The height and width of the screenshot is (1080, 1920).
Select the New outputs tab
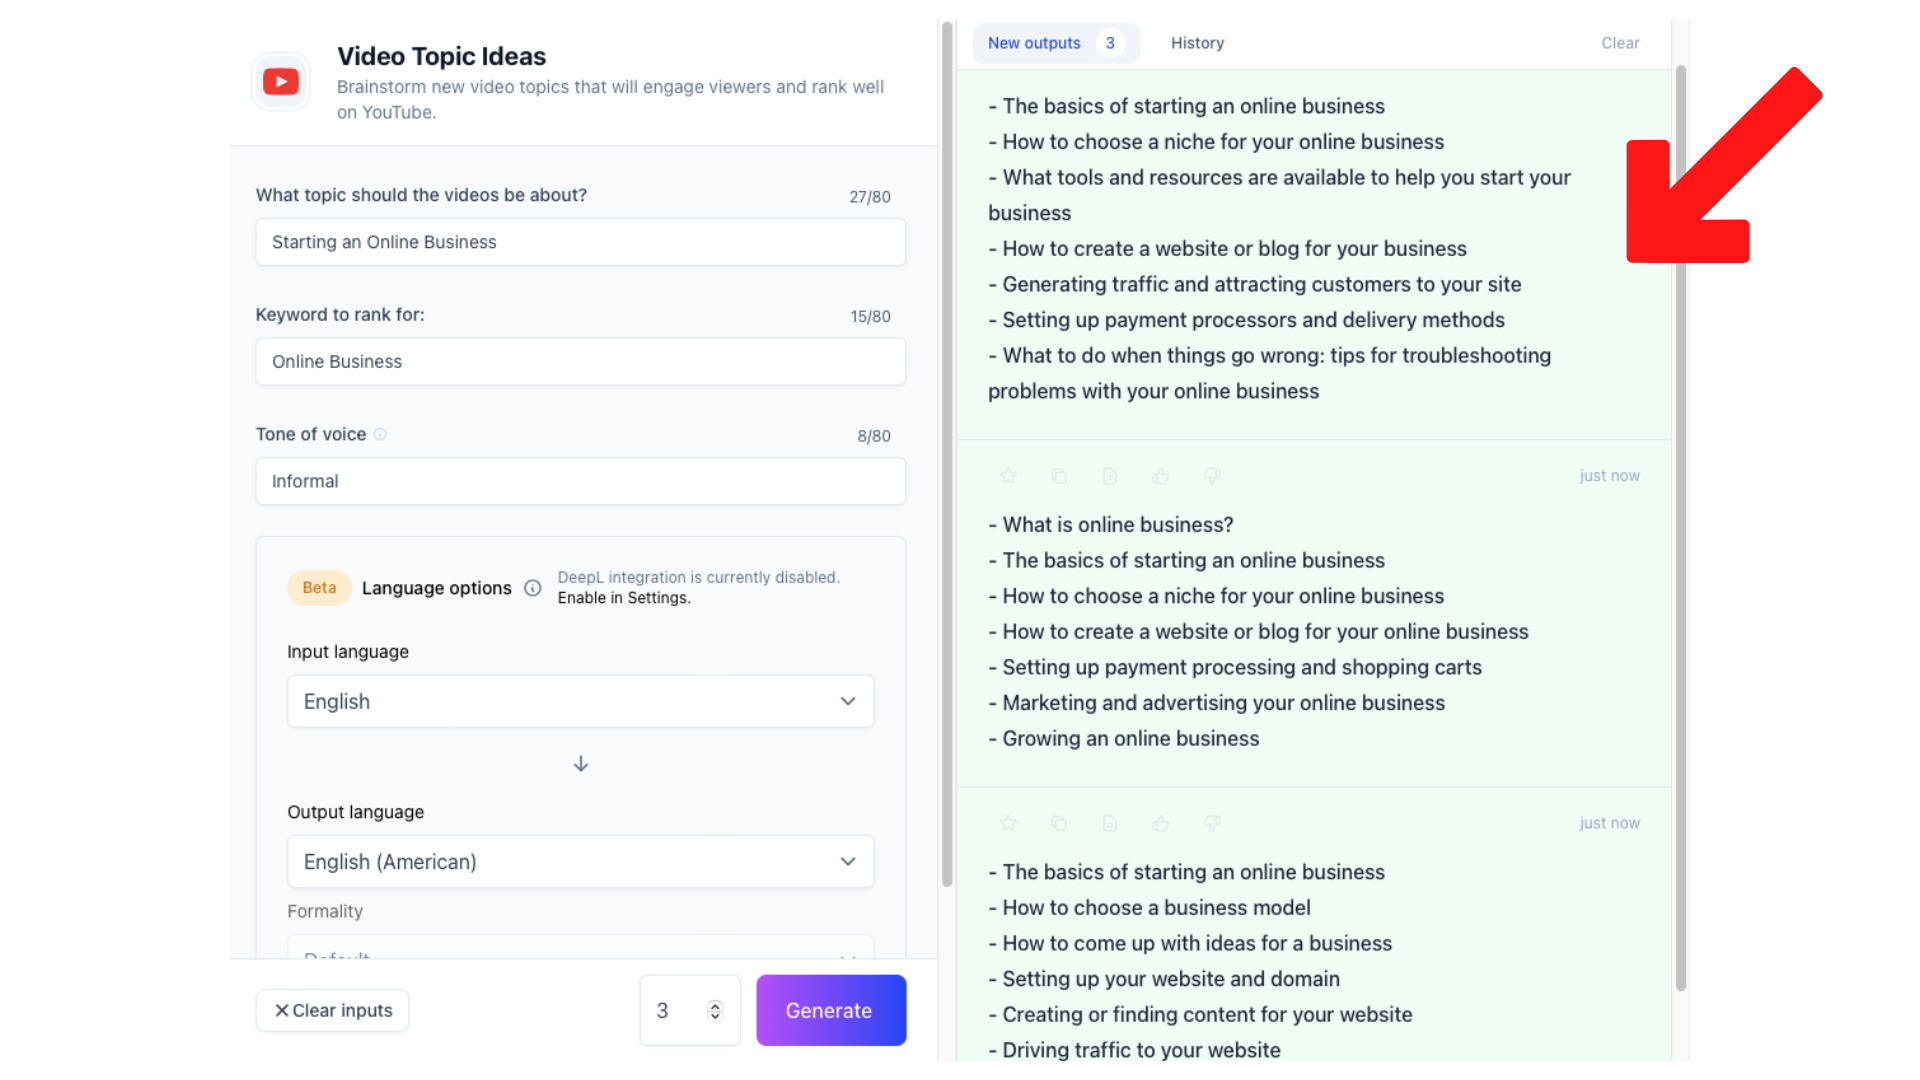click(1034, 43)
